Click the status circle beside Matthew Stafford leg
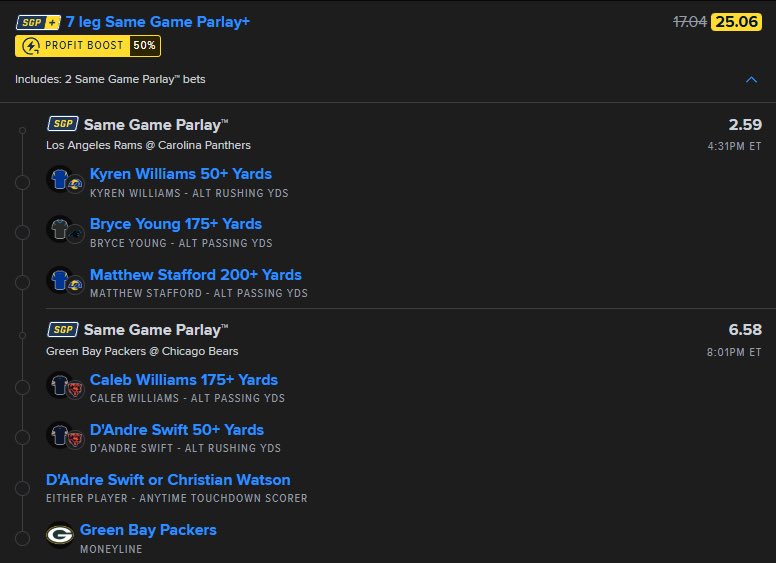Viewport: 776px width, 563px height. pyautogui.click(x=22, y=282)
